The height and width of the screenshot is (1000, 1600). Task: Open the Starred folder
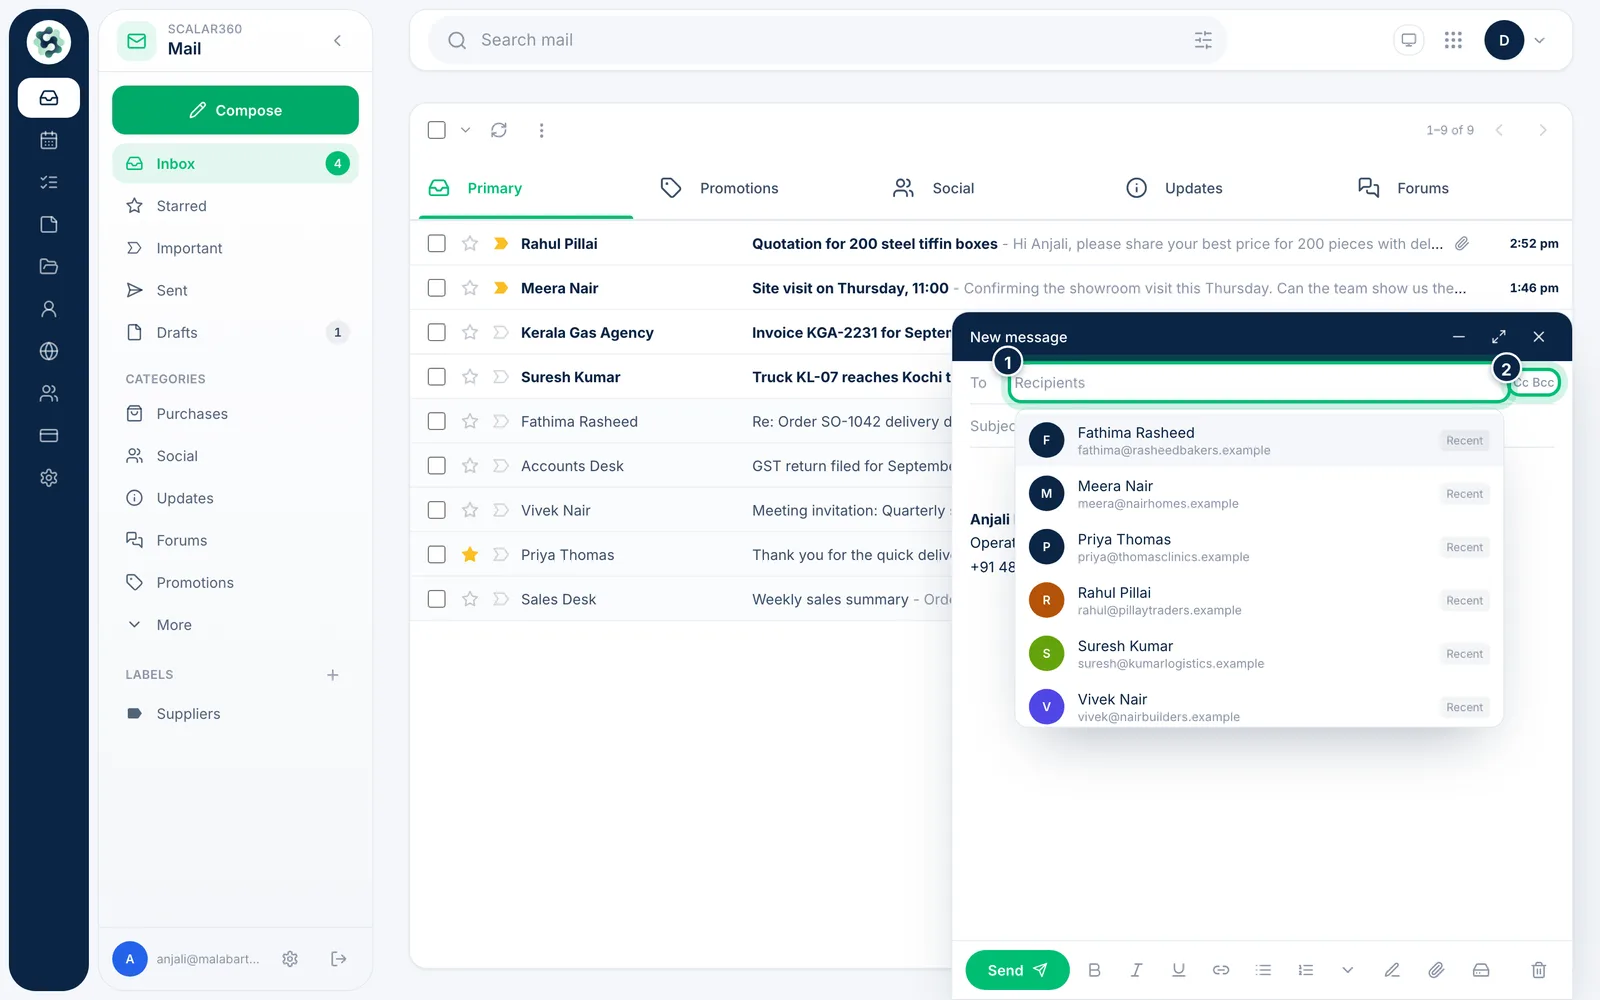point(235,206)
